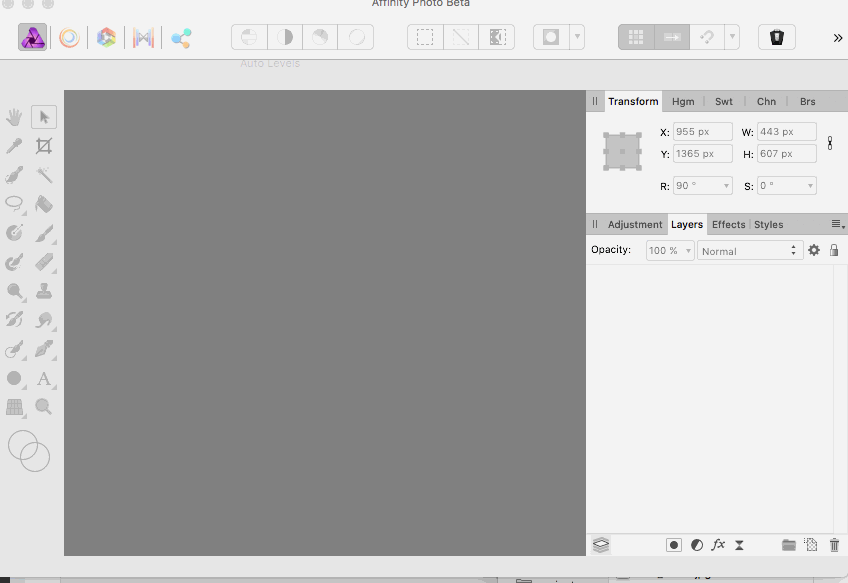Select the View (hand) tool
This screenshot has width=848, height=583.
point(14,117)
